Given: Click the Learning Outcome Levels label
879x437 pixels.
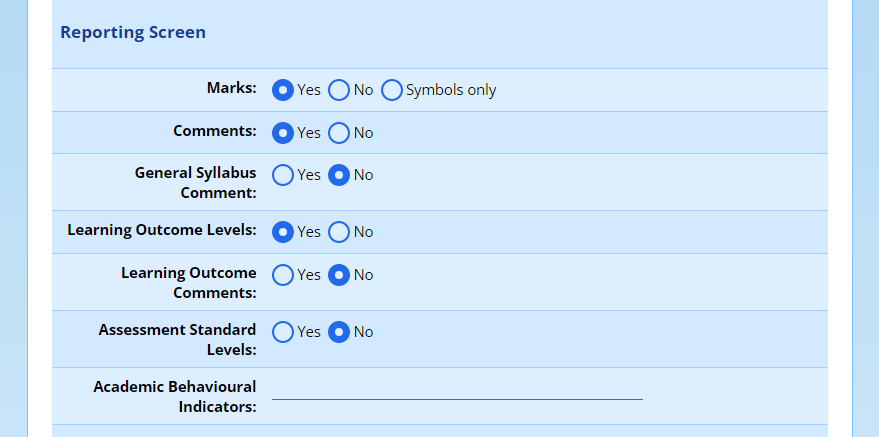Looking at the screenshot, I should (161, 230).
